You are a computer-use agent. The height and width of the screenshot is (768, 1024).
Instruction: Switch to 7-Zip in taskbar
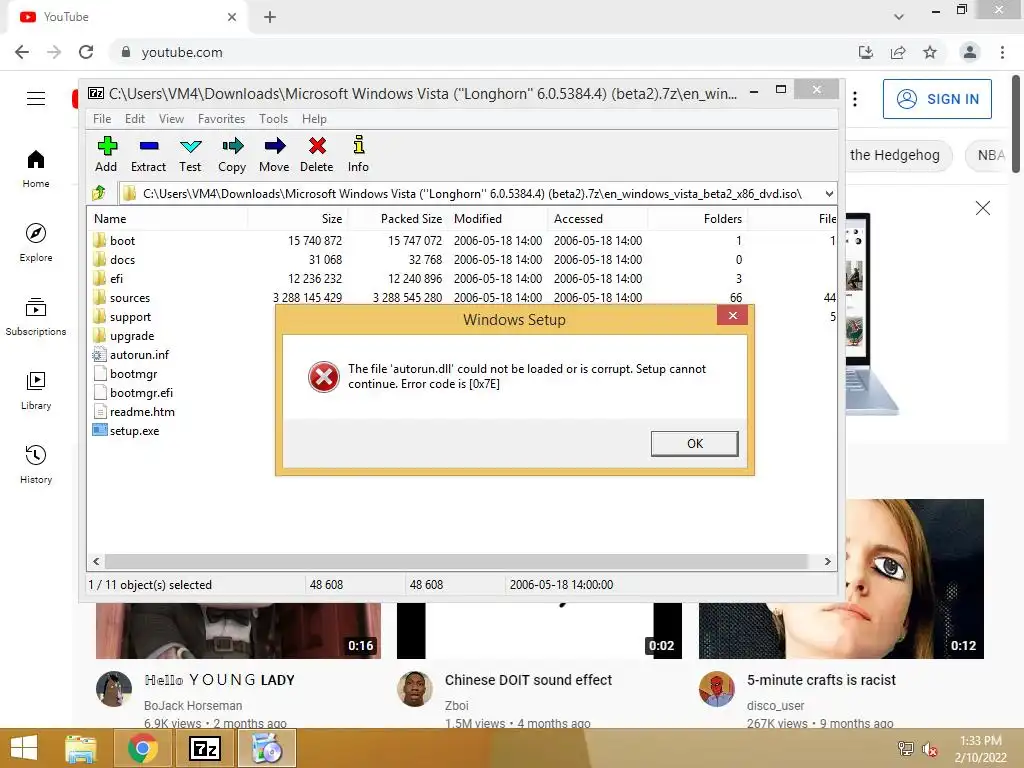pos(204,748)
